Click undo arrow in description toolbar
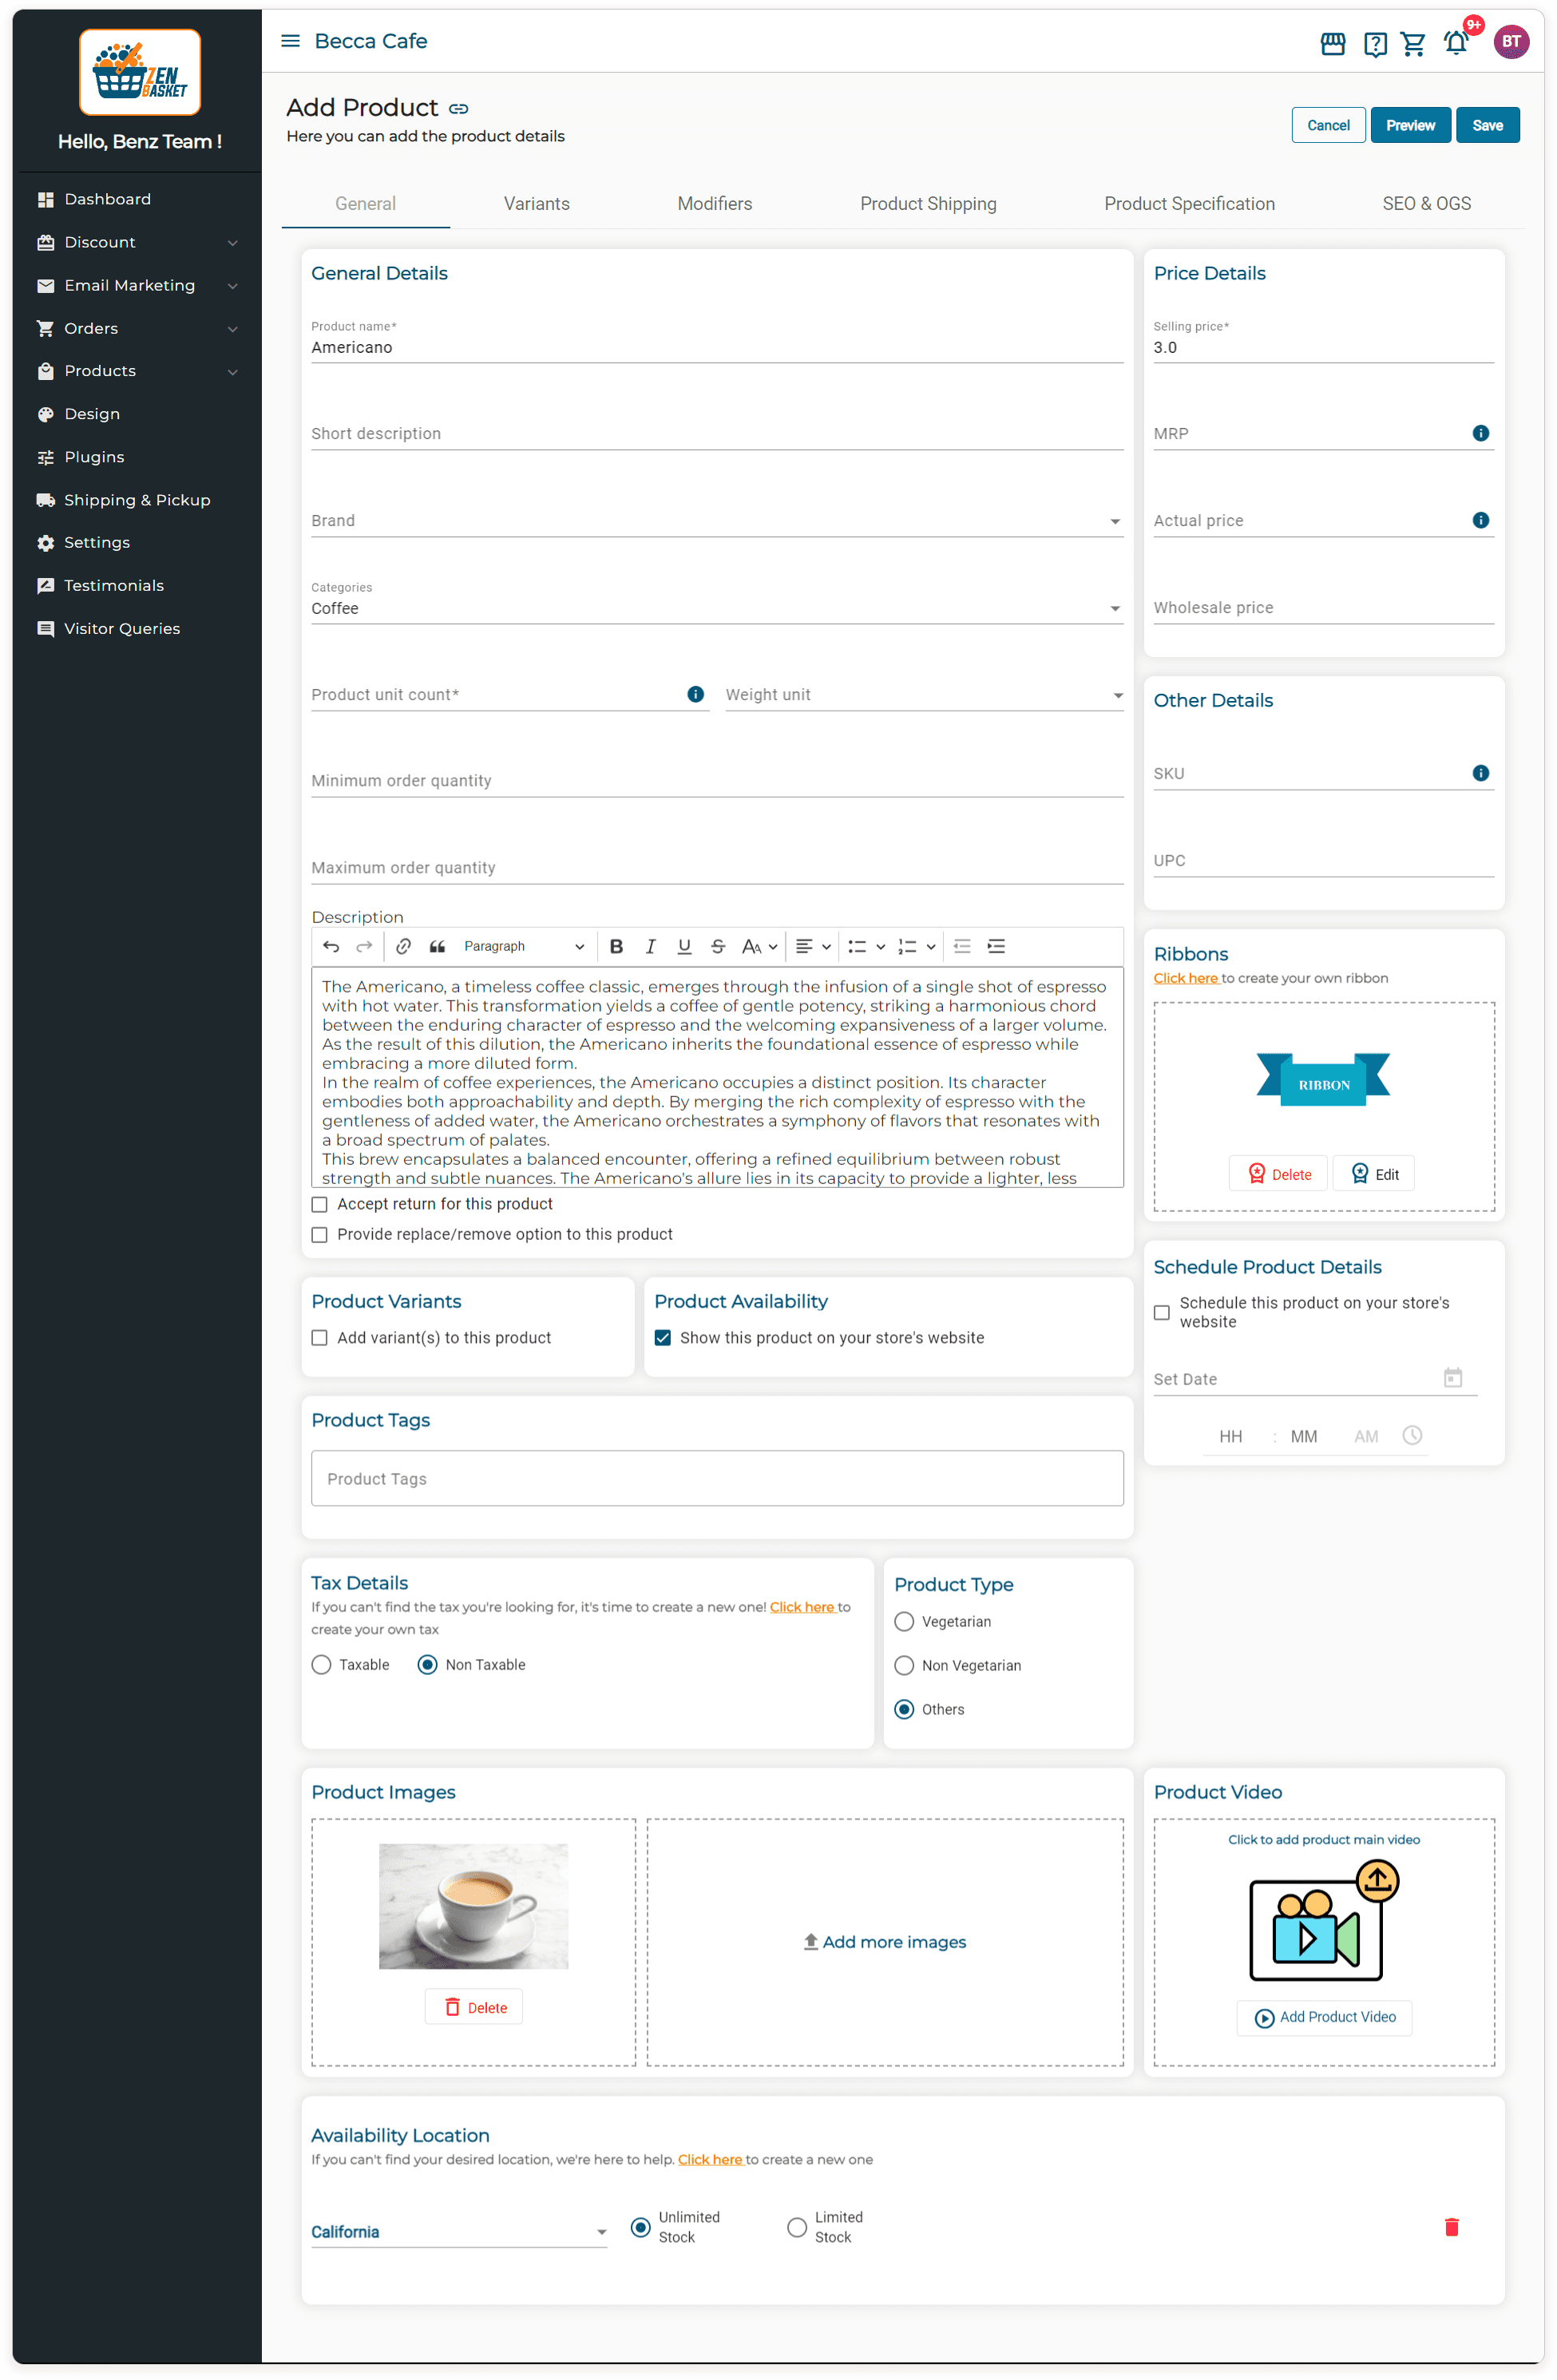Viewport: 1557px width, 2380px height. pyautogui.click(x=331, y=946)
